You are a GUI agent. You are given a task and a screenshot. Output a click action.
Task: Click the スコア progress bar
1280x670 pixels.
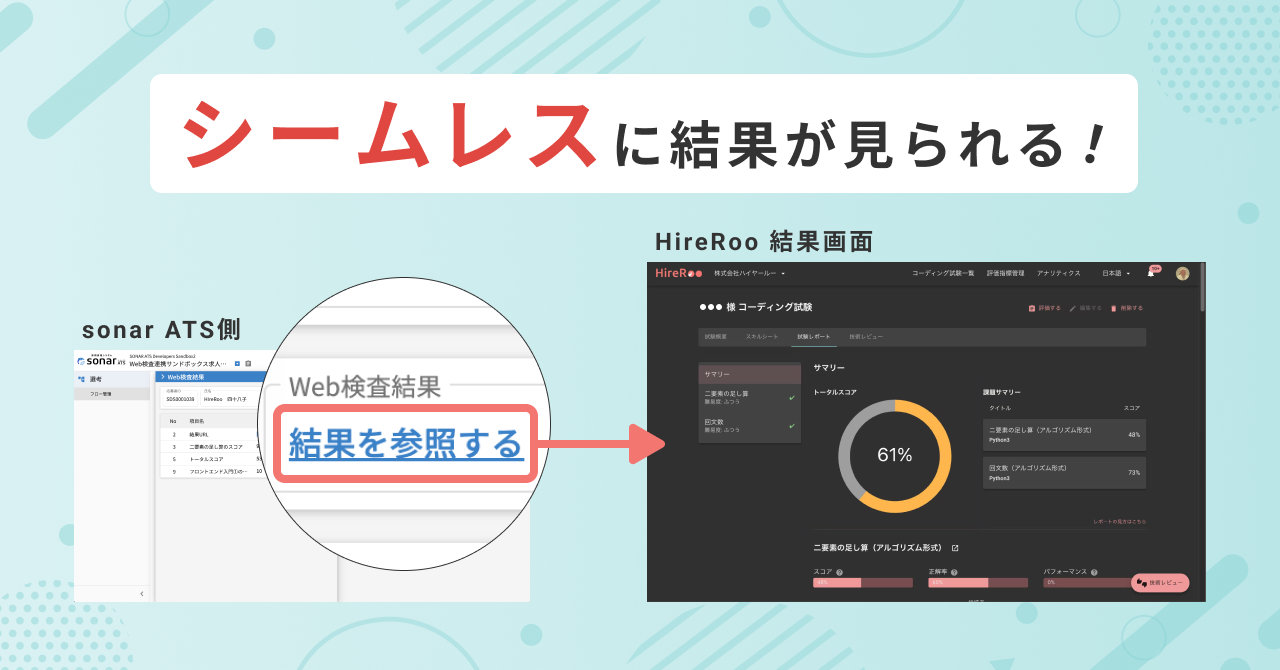[x=863, y=582]
